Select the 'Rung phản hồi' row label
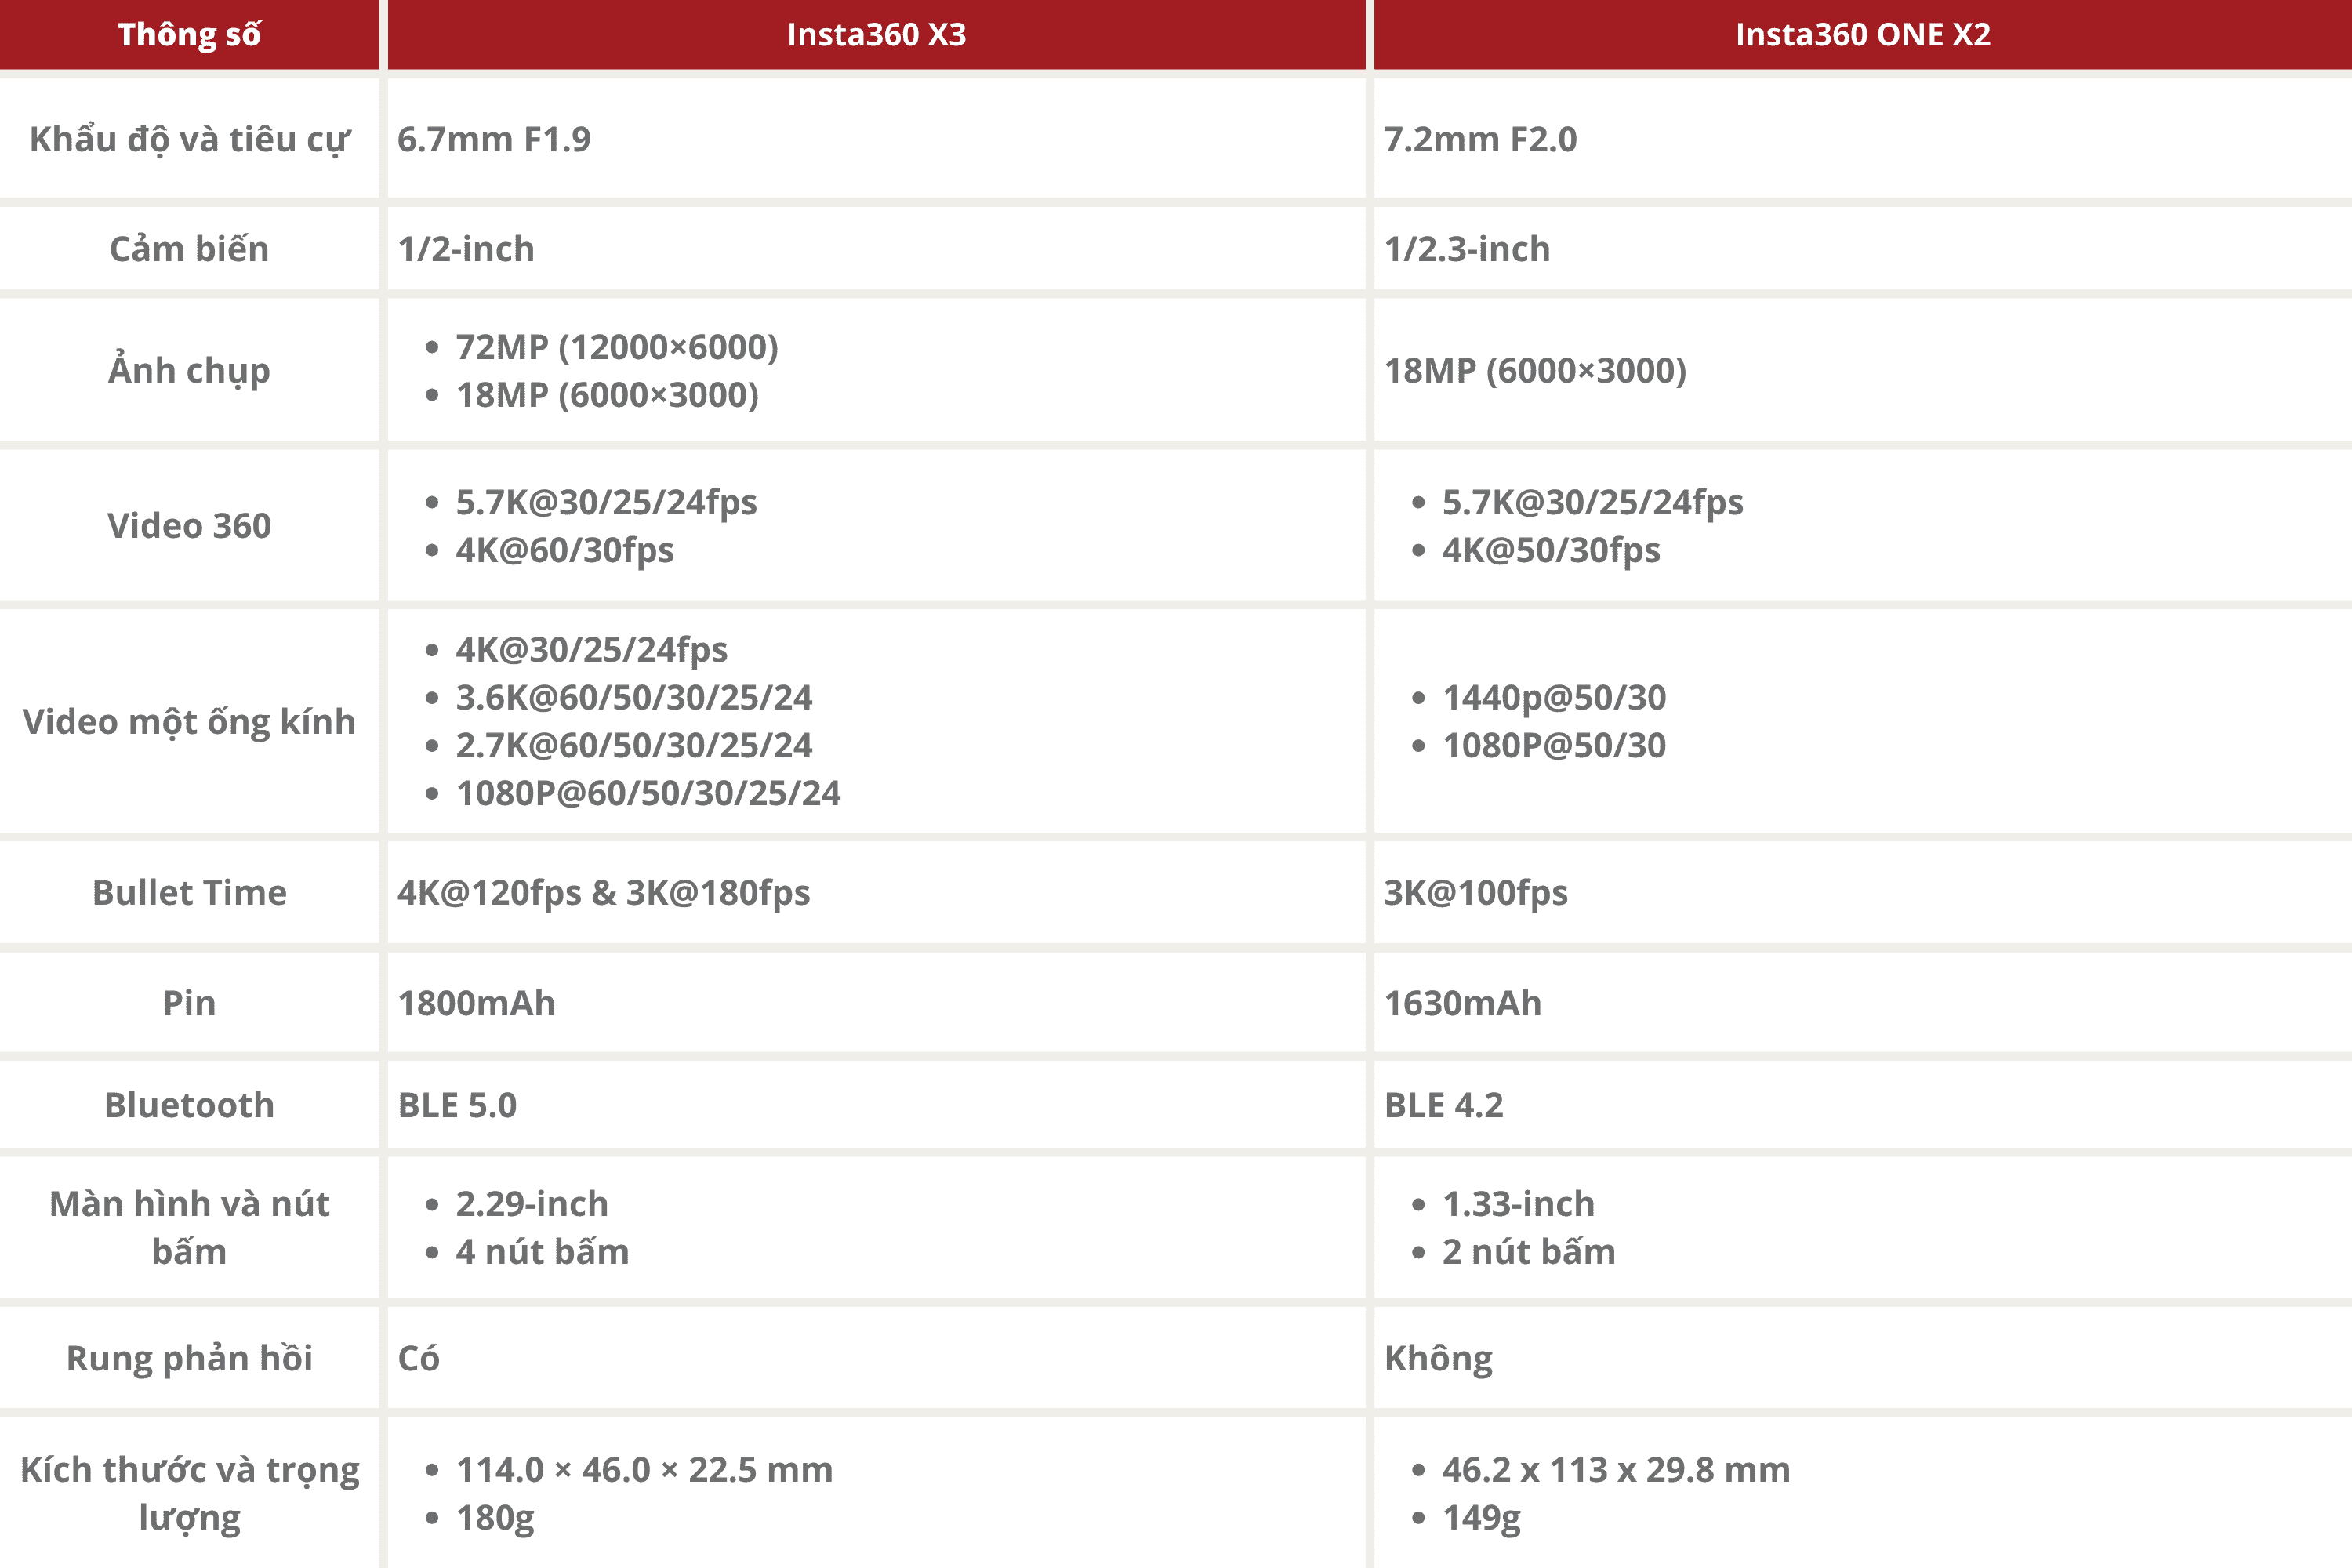 [x=189, y=1358]
